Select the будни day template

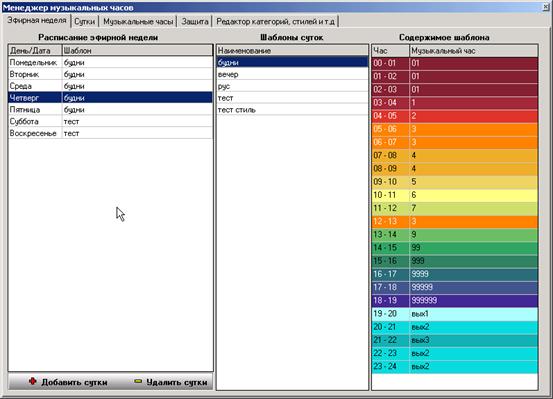pyautogui.click(x=292, y=62)
